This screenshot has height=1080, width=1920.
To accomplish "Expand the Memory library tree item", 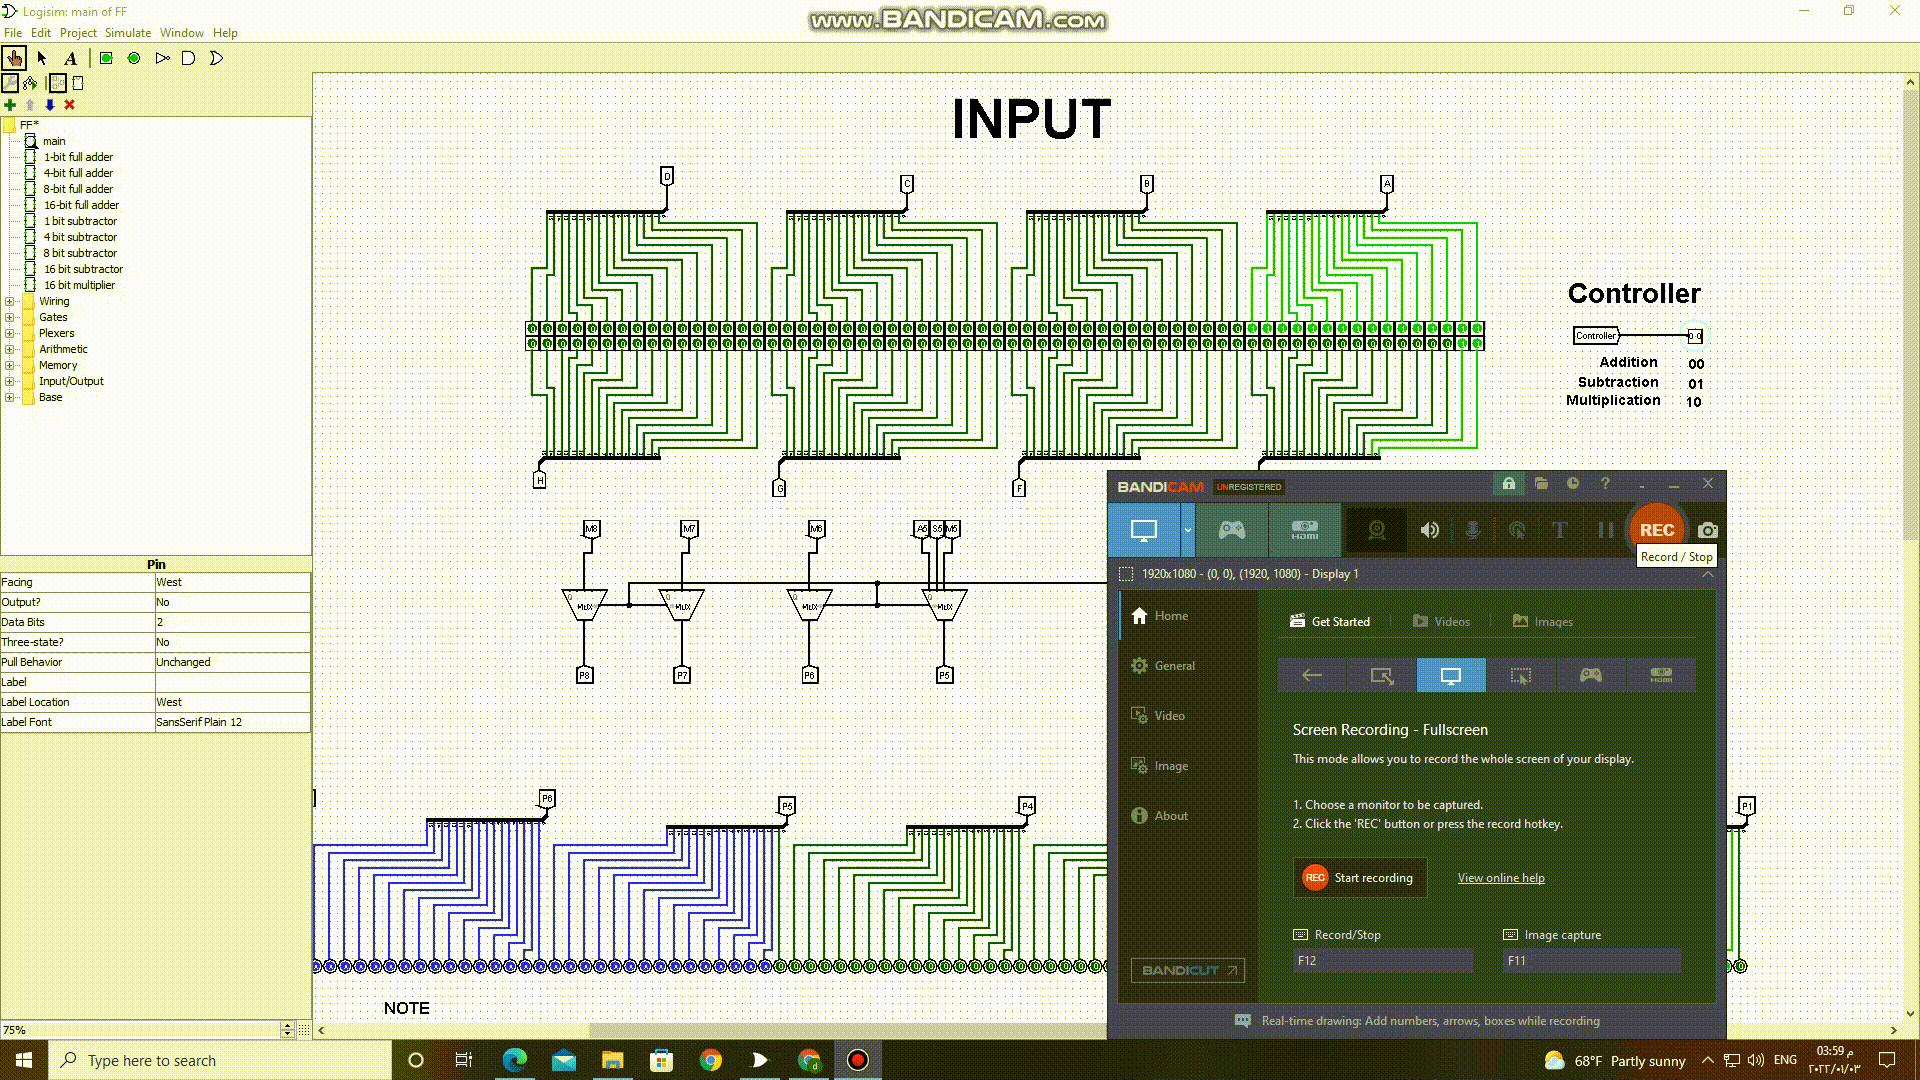I will pos(9,365).
